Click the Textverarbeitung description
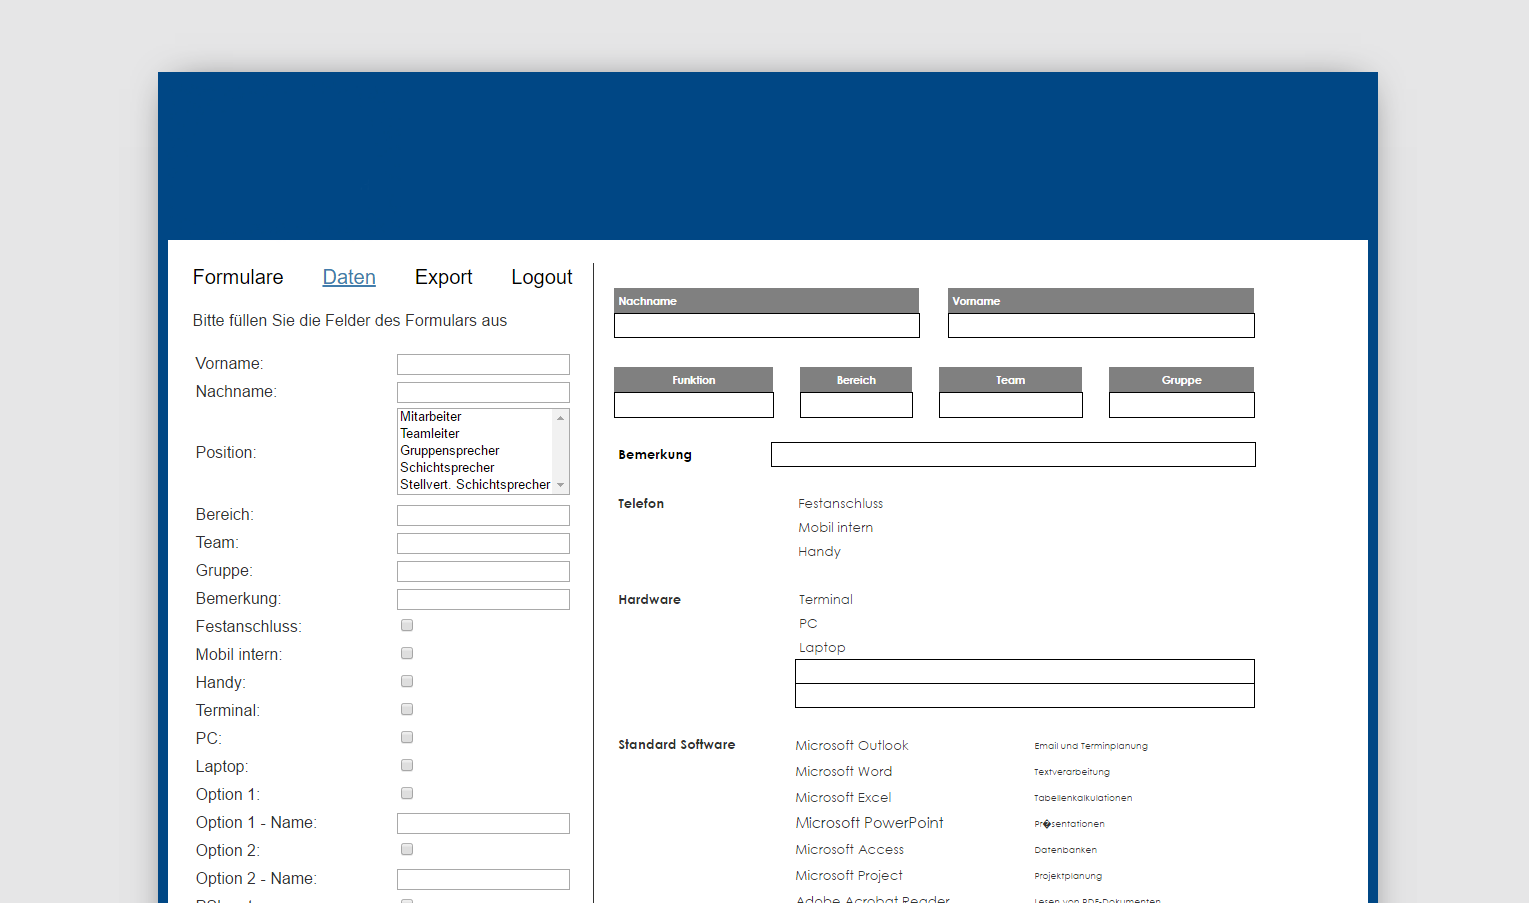This screenshot has height=903, width=1529. point(1072,772)
